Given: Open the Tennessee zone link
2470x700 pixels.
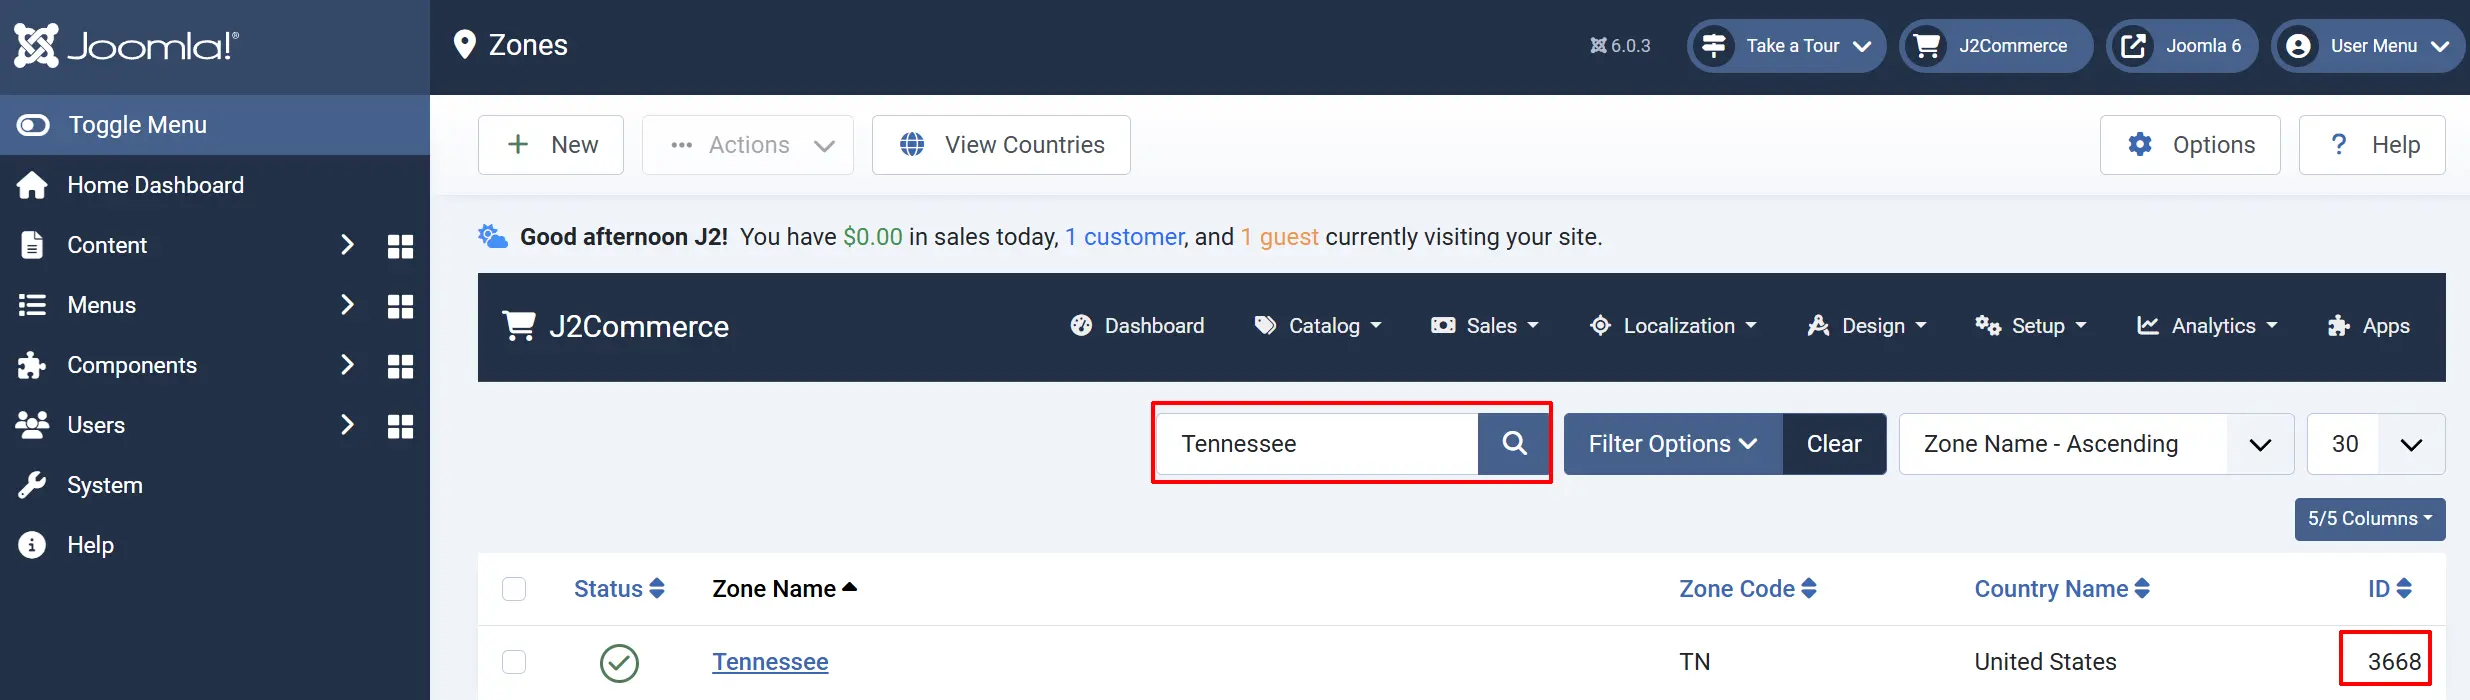Looking at the screenshot, I should pyautogui.click(x=770, y=662).
